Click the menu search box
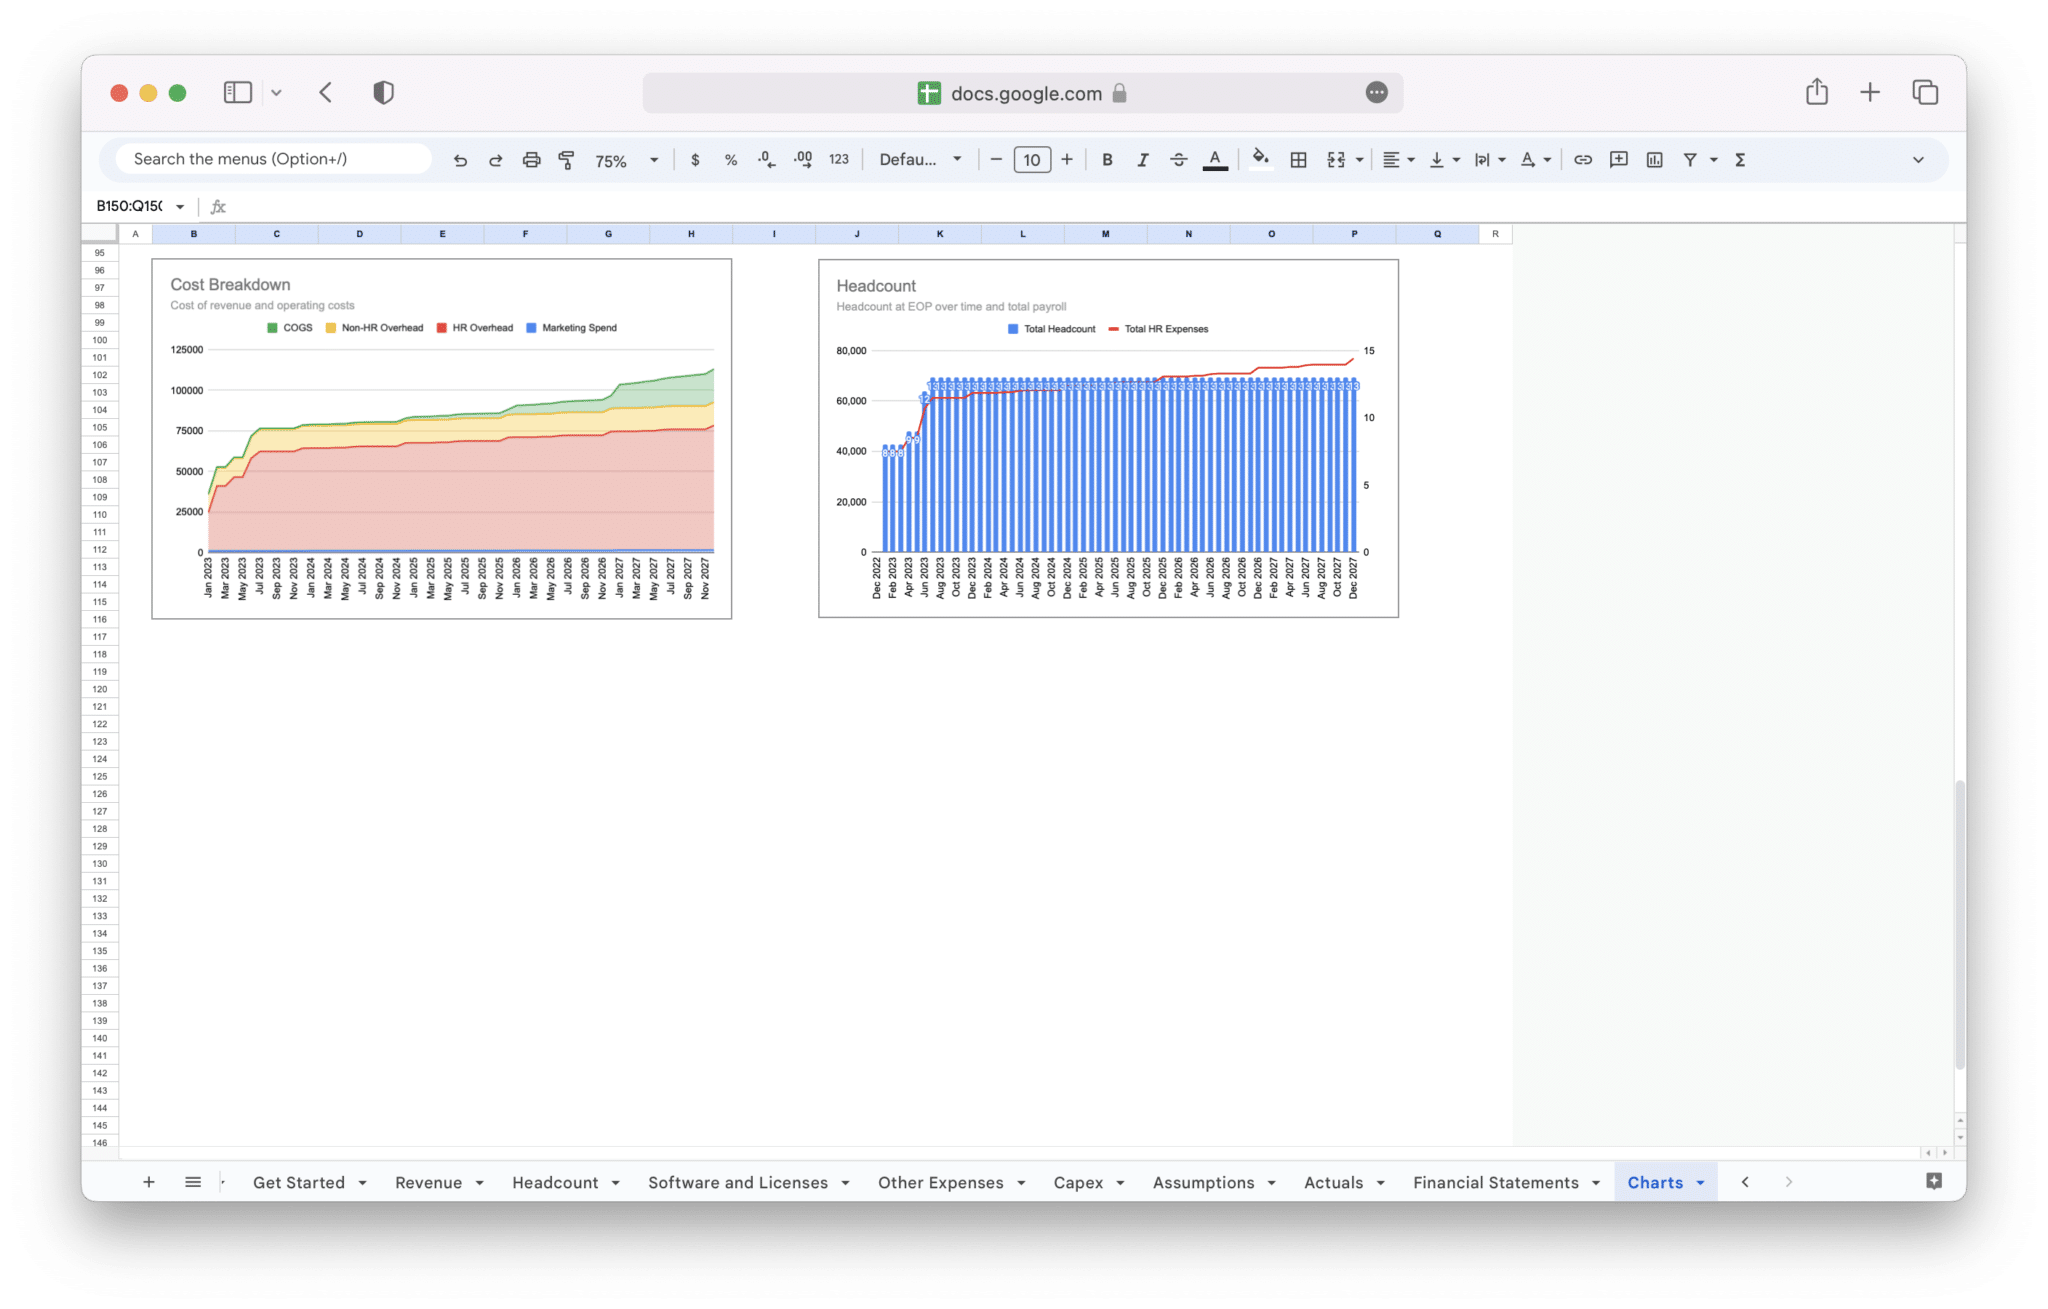The image size is (2048, 1309). 273,159
